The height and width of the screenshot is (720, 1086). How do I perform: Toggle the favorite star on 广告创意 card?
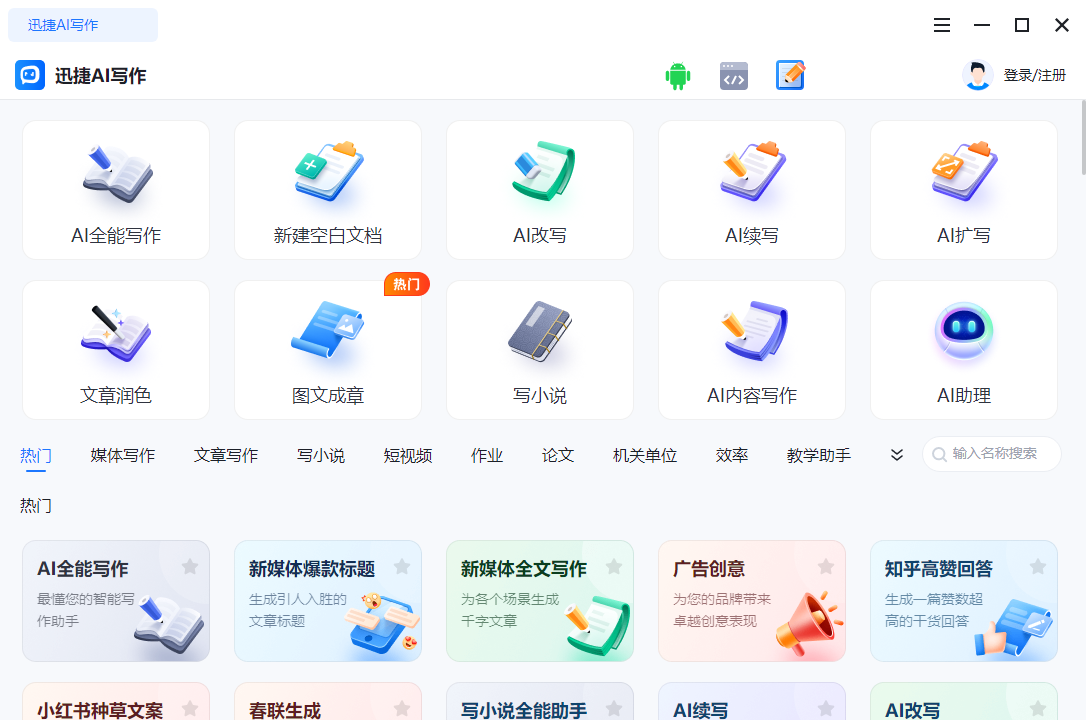pyautogui.click(x=826, y=565)
